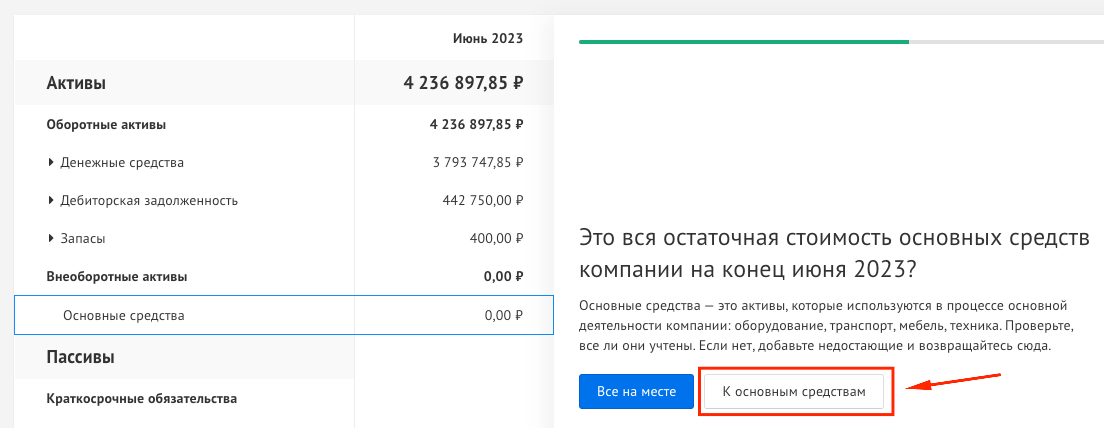Open К основным средствам button

coord(794,391)
